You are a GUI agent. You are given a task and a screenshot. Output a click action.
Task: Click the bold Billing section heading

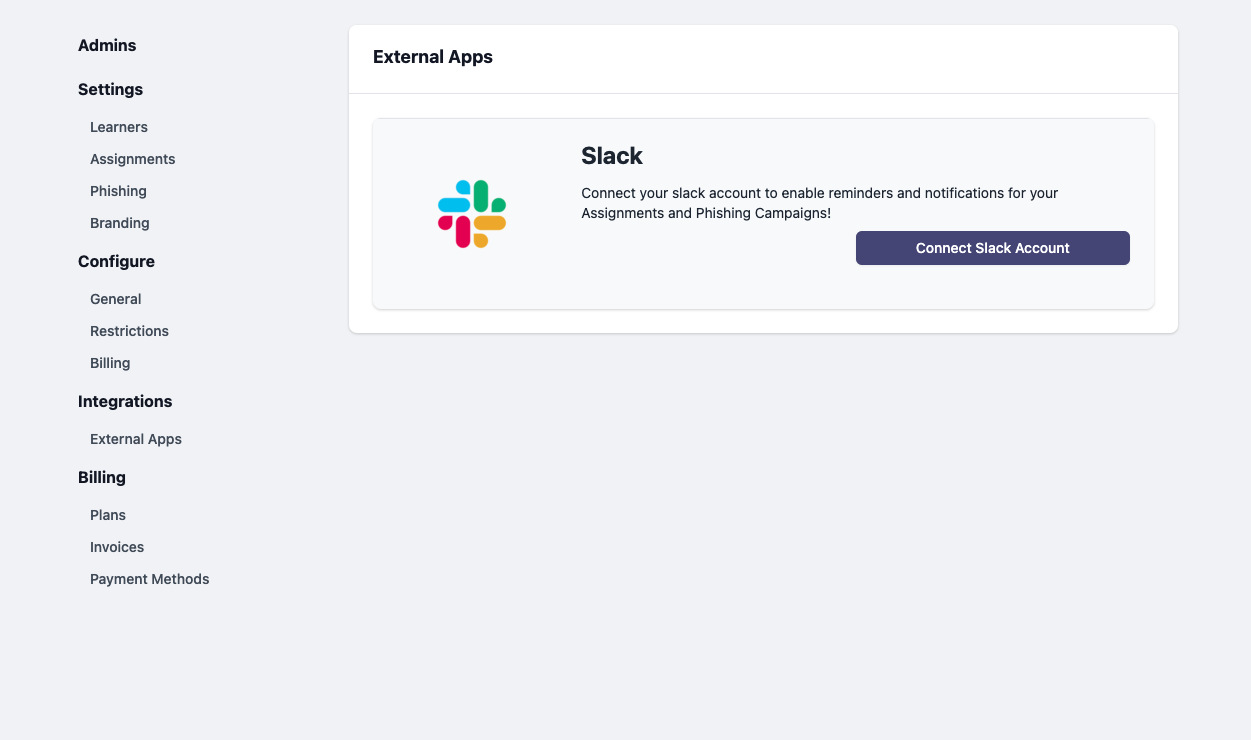point(102,477)
